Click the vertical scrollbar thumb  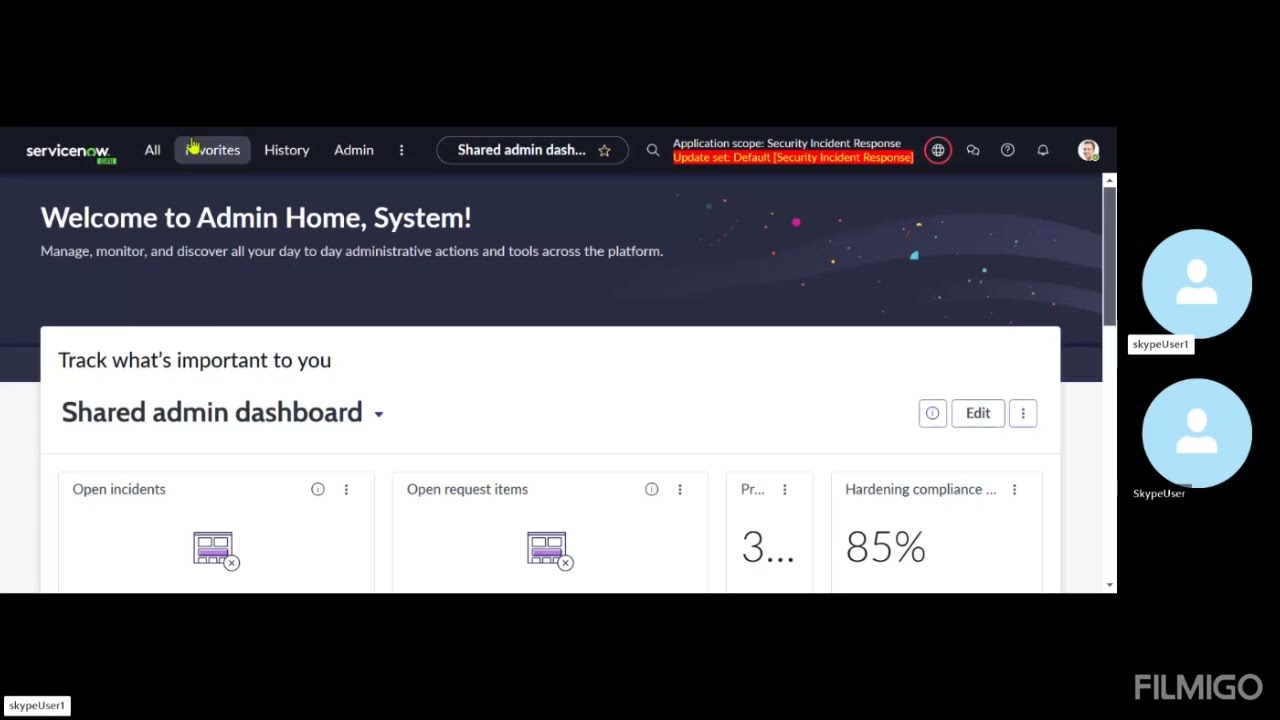coord(1109,255)
